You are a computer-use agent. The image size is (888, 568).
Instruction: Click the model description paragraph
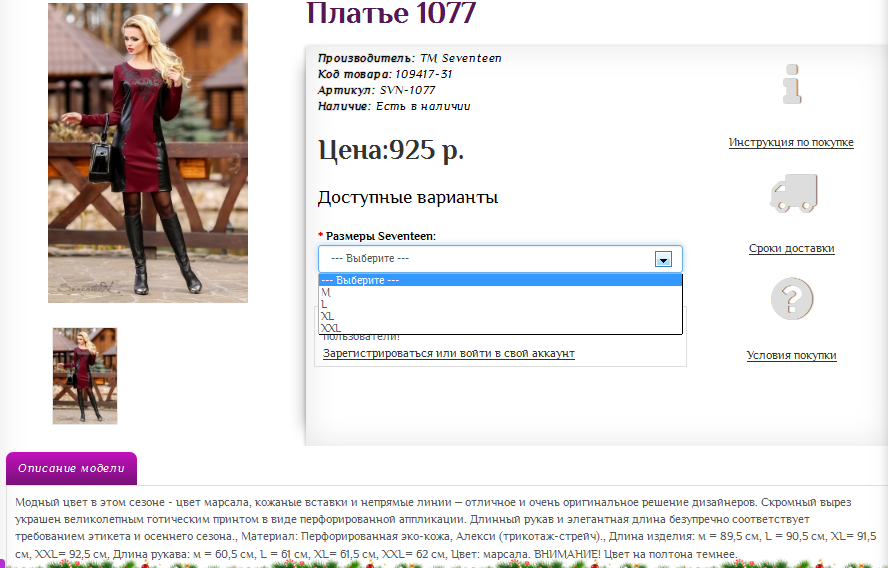point(446,528)
